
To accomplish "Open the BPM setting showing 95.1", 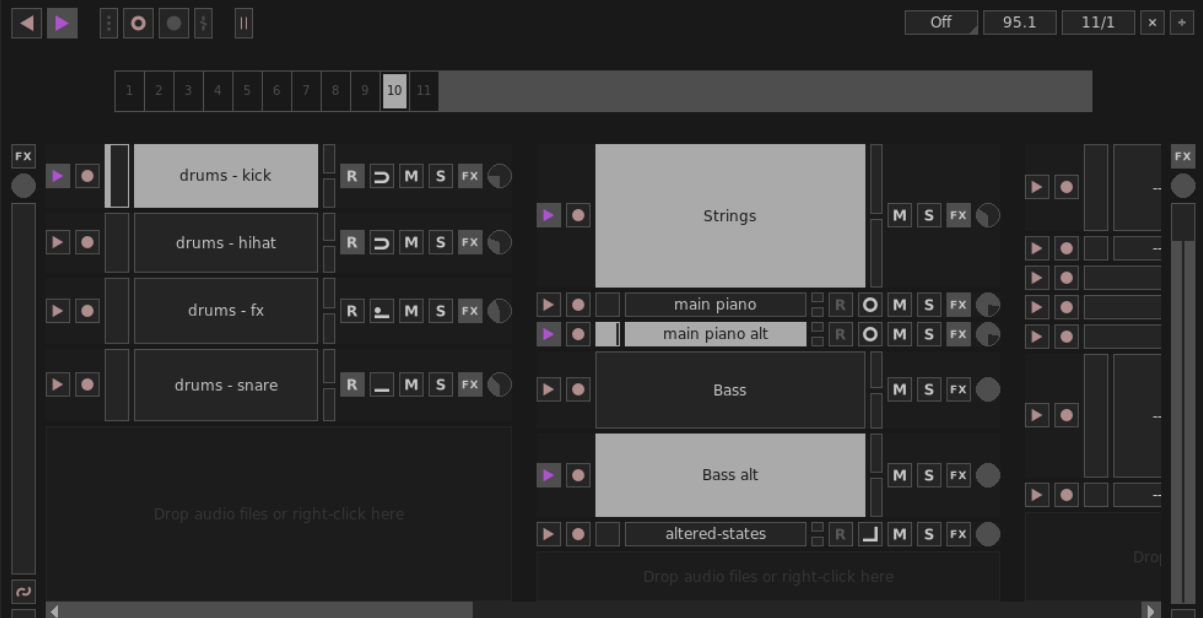I will pyautogui.click(x=1018, y=21).
